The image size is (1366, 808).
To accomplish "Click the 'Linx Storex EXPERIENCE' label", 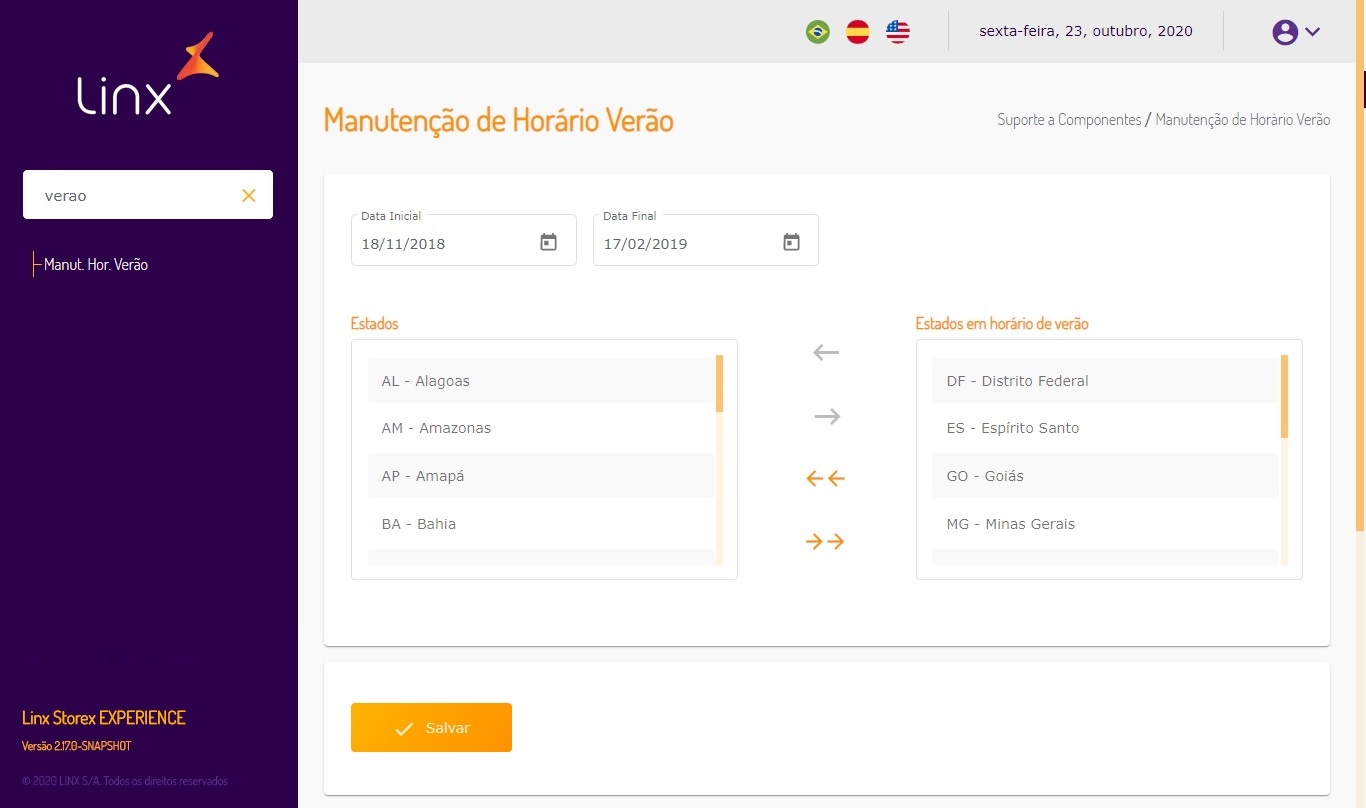I will point(104,718).
